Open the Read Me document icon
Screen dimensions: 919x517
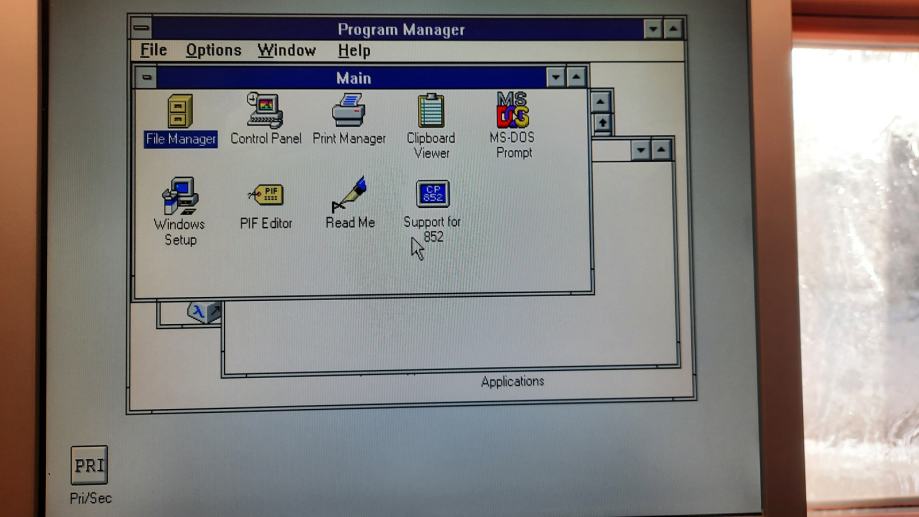coord(349,195)
